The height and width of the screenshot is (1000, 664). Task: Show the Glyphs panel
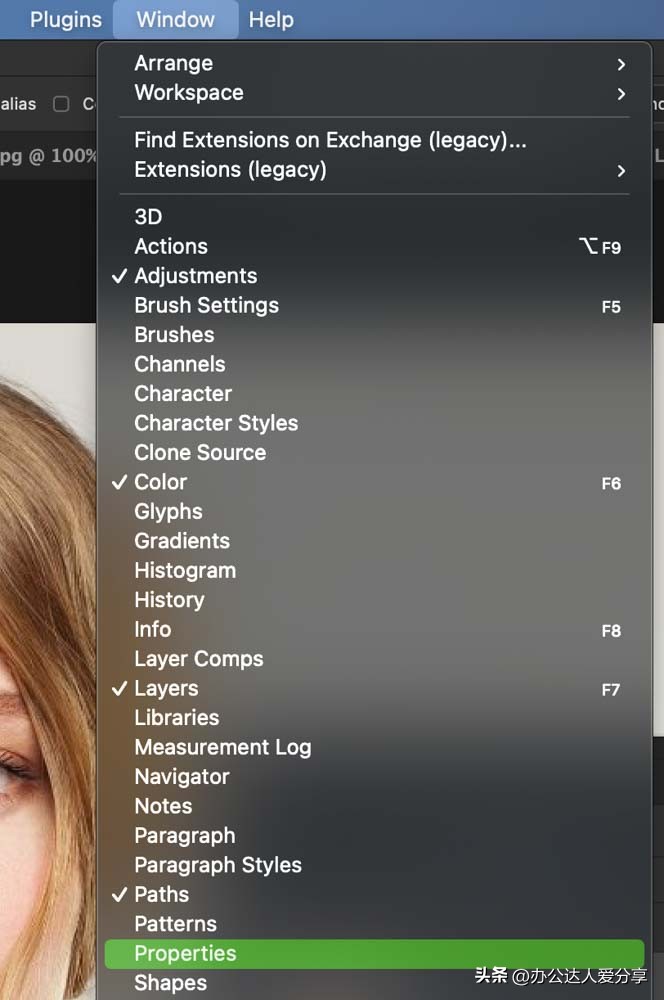coord(374,511)
